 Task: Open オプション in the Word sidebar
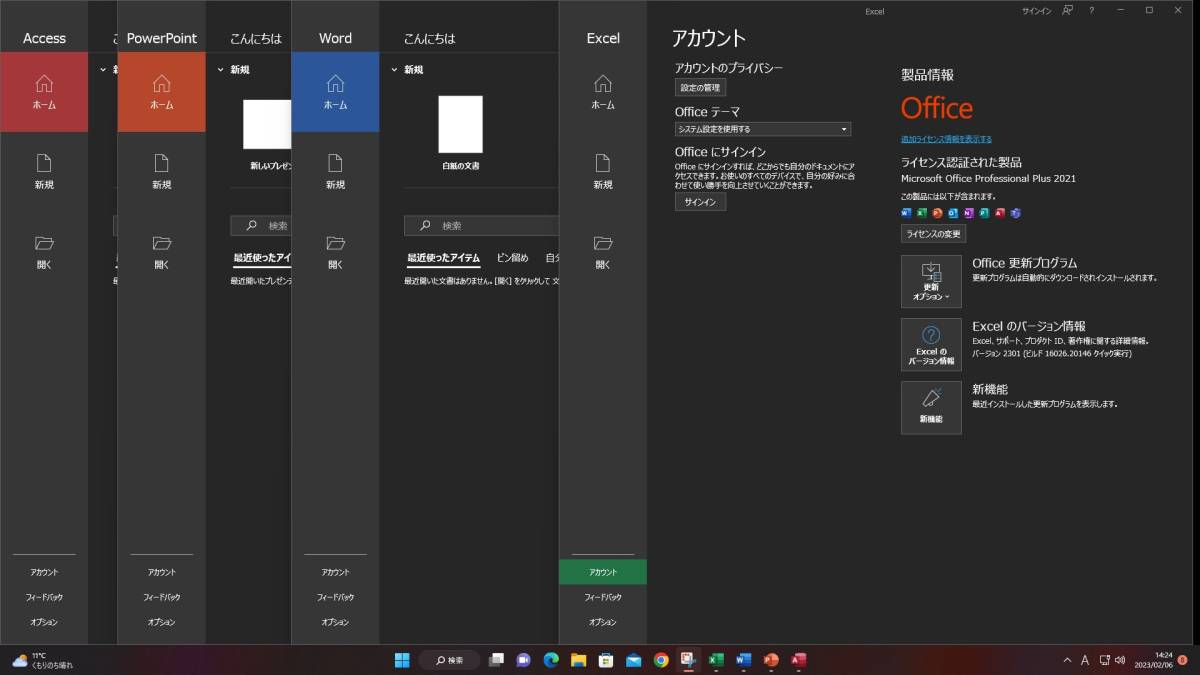click(335, 622)
